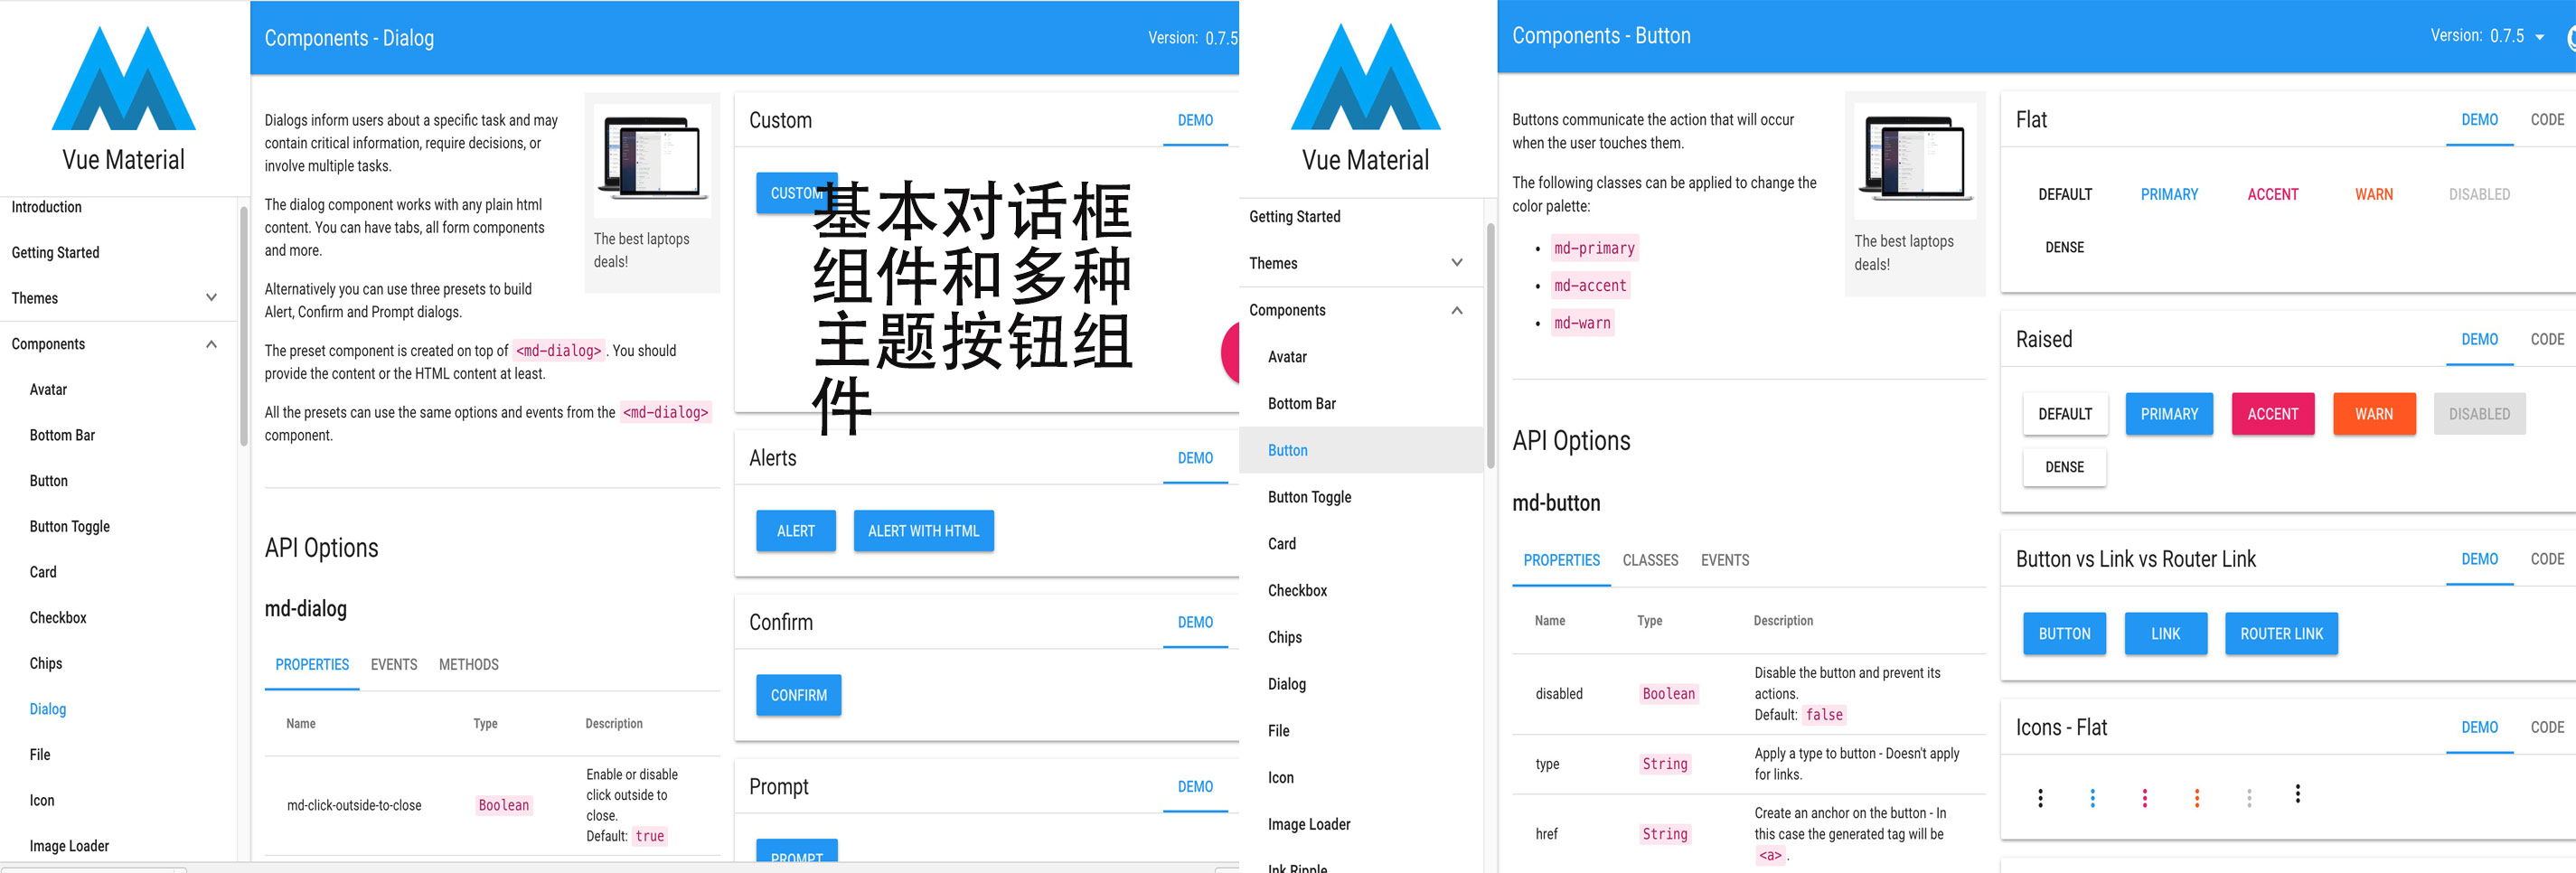Click the raised pink ACCENT button

[x=2272, y=414]
